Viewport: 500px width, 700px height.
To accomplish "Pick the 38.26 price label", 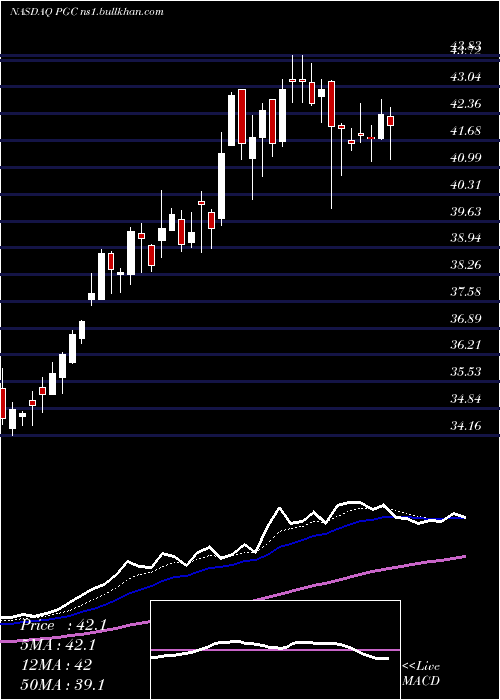I will (466, 264).
